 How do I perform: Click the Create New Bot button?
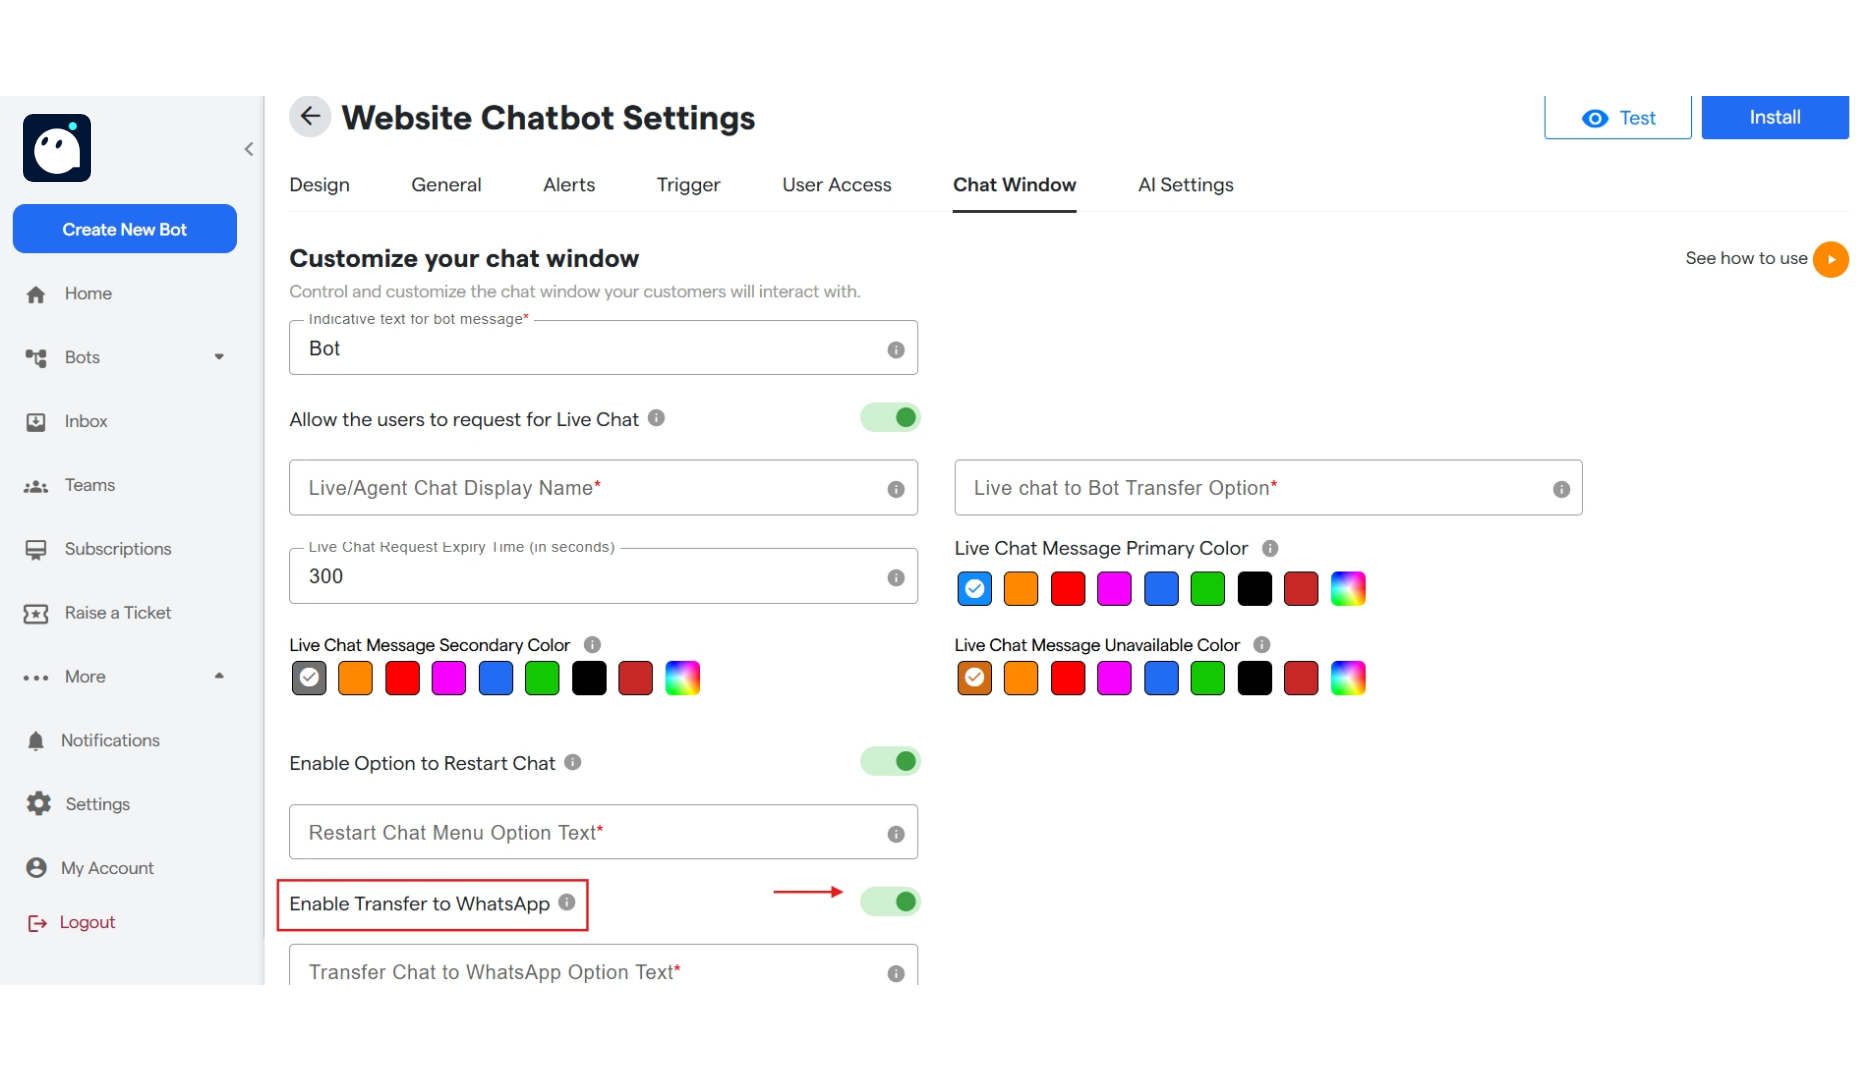[x=124, y=229]
